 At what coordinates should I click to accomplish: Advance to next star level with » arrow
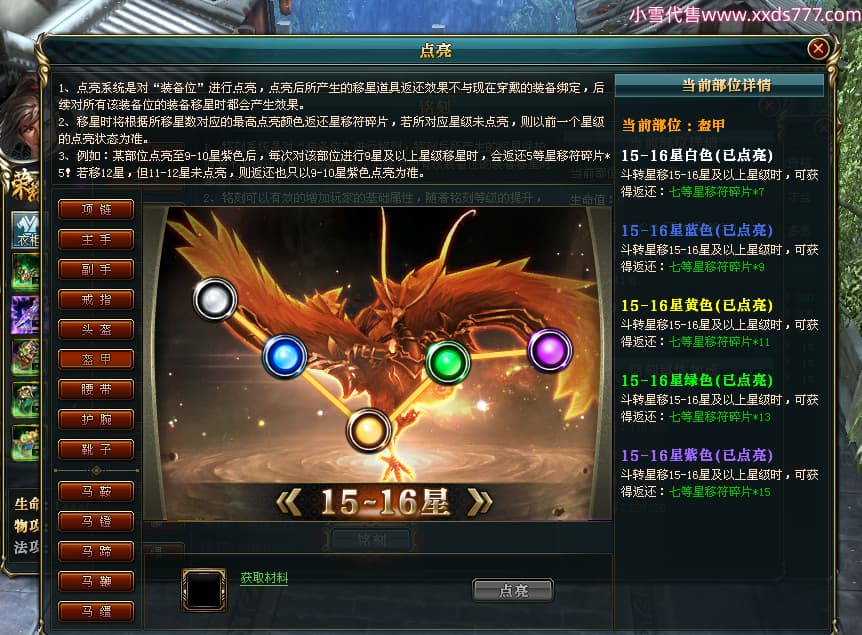click(479, 502)
